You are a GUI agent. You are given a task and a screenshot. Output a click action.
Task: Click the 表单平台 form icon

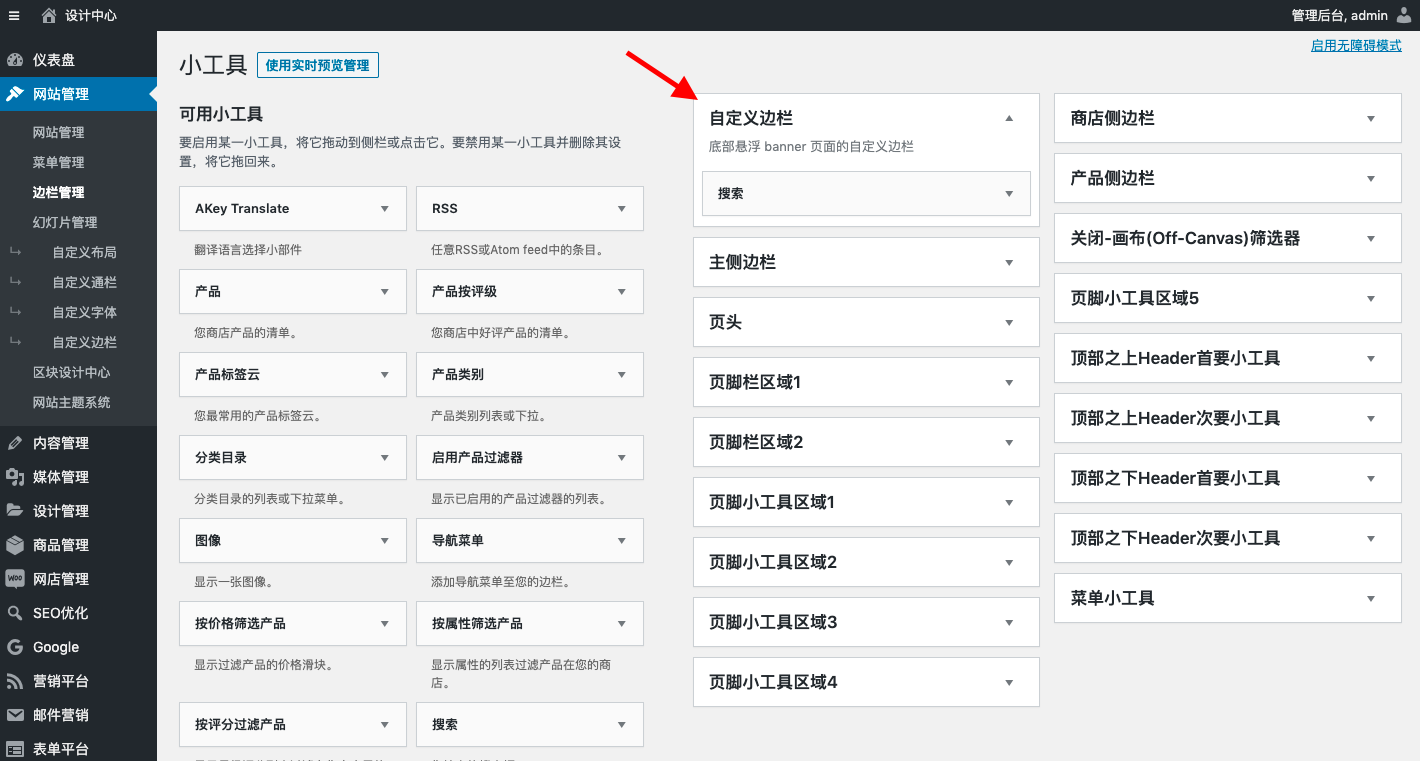coord(15,749)
